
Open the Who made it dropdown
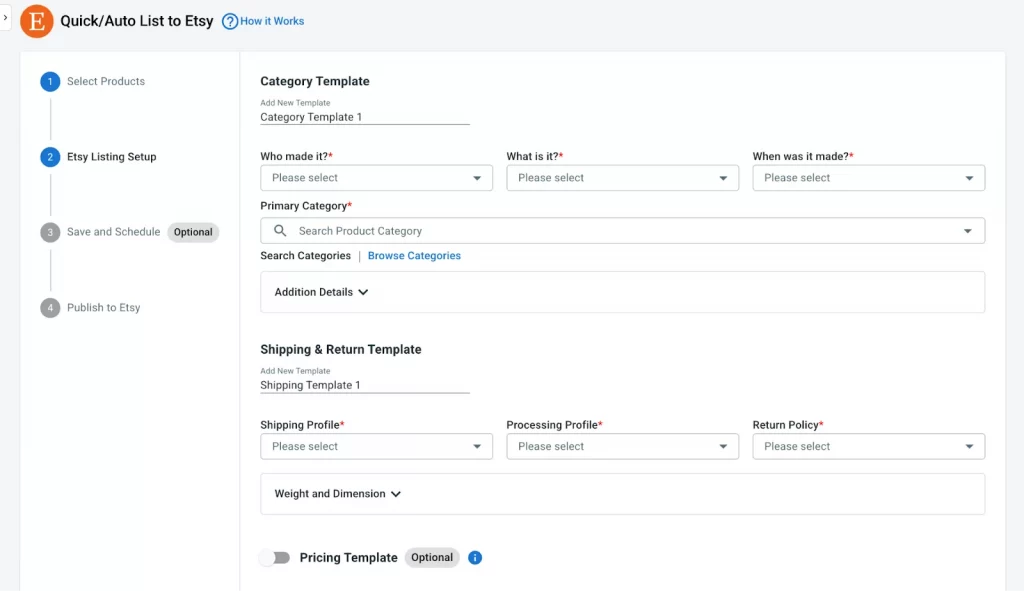[376, 177]
